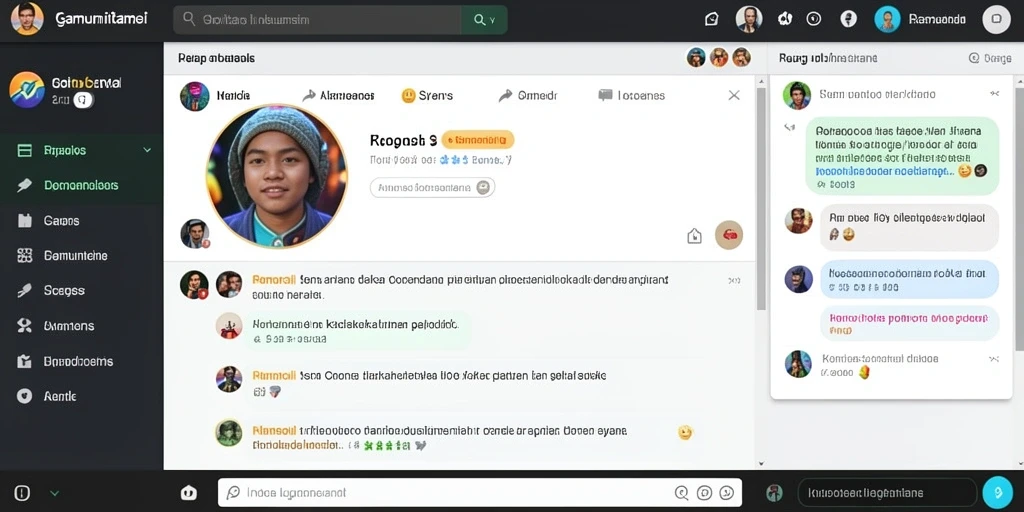This screenshot has height=512, width=1024.
Task: Click the blue chat bubble in right panel
Action: [x=910, y=280]
